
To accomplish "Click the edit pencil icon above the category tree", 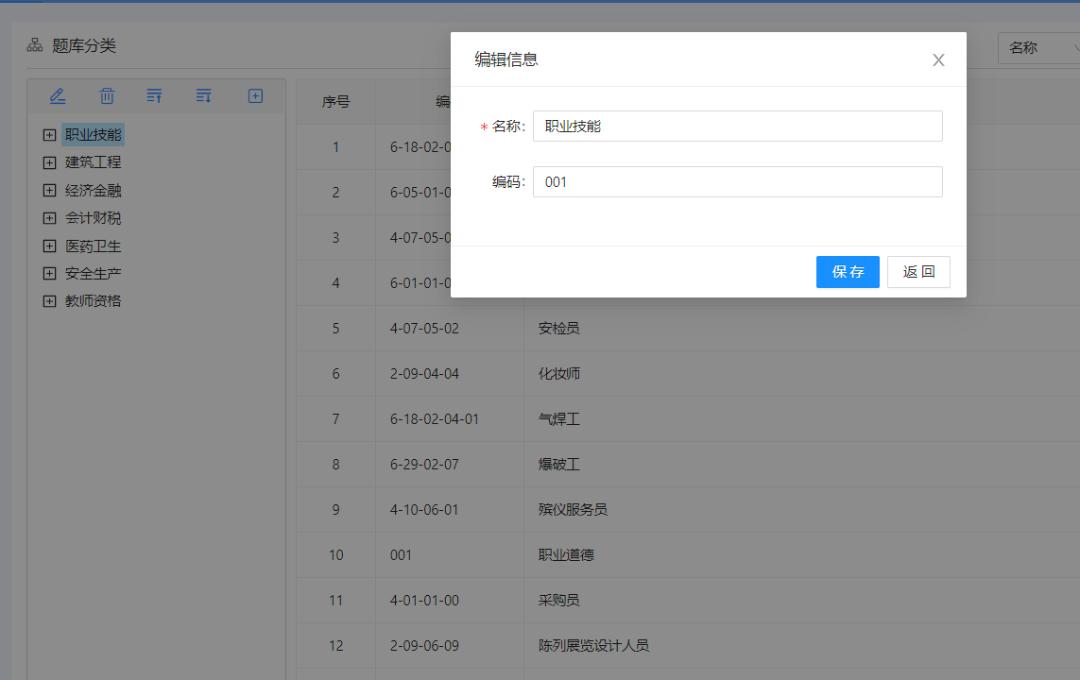I will 58,96.
